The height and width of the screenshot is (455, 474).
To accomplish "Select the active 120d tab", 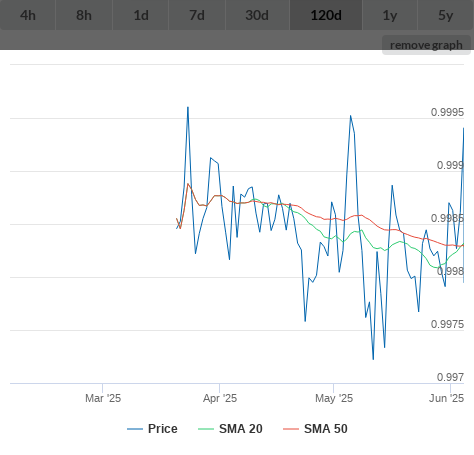I will pos(326,15).
